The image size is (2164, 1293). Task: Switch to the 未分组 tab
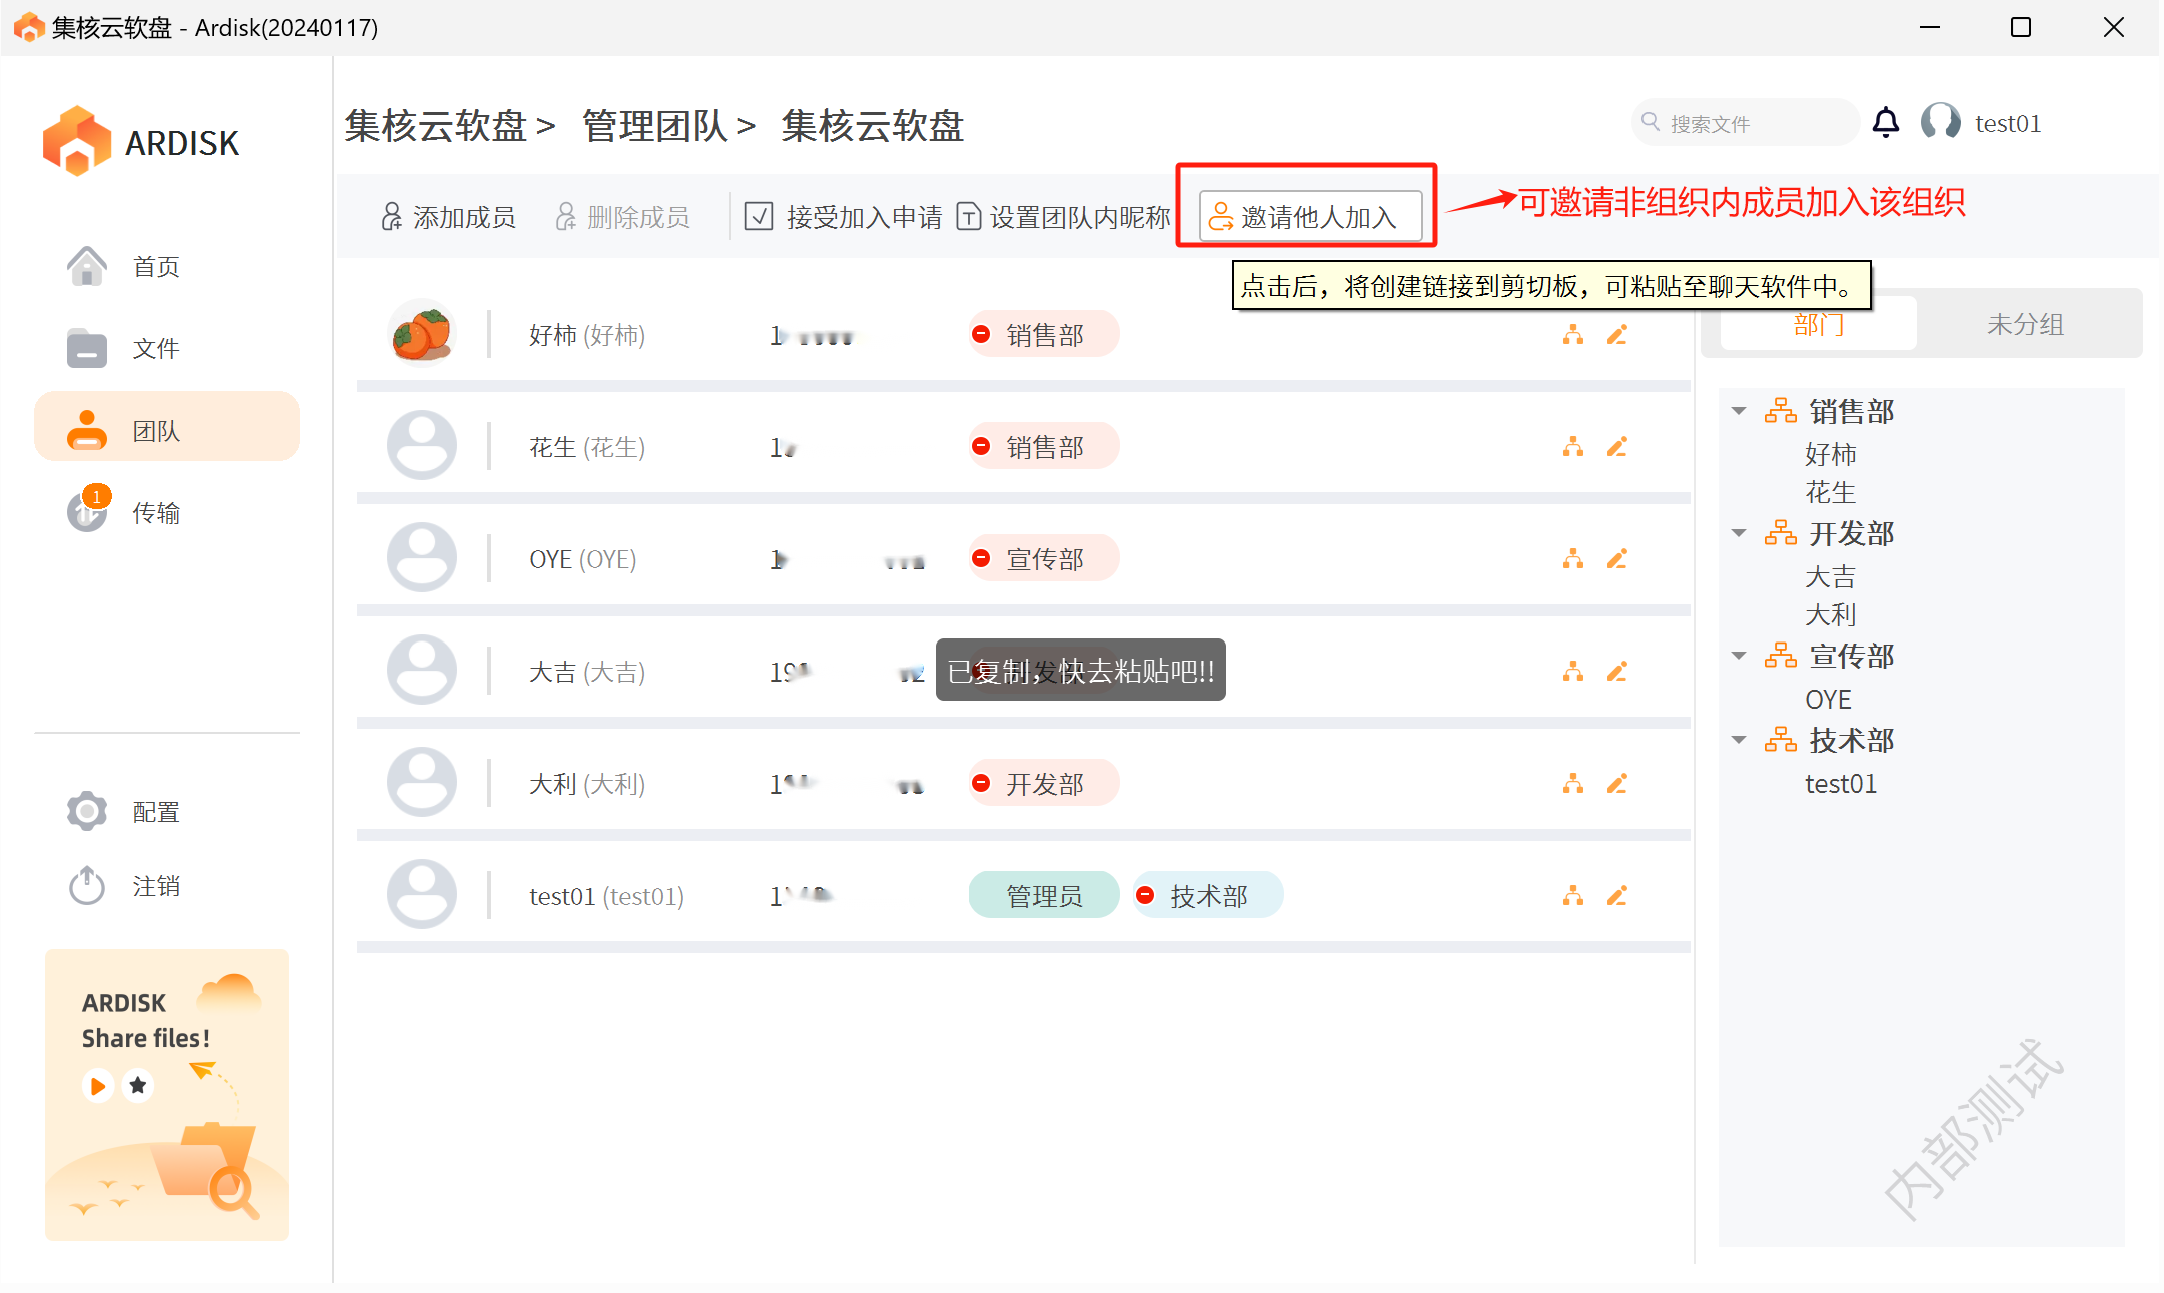pos(2025,324)
